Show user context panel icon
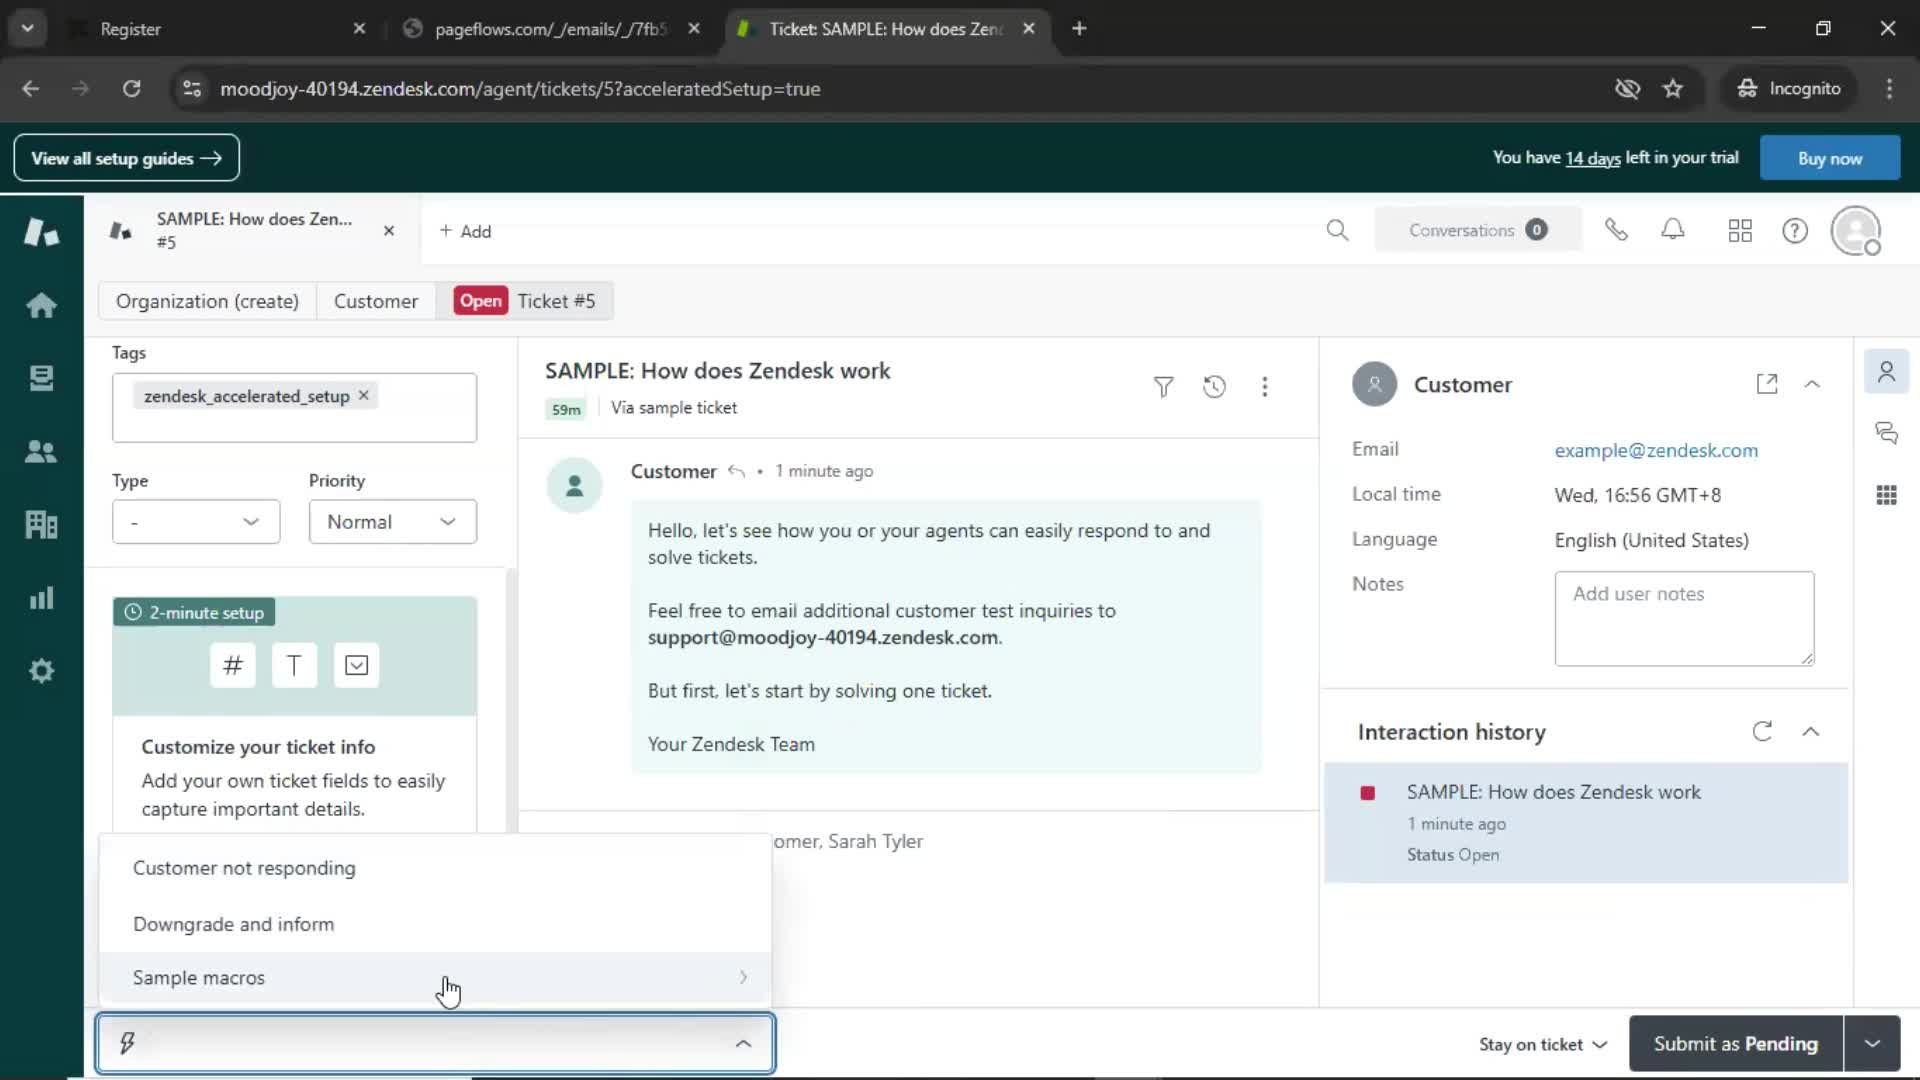1920x1080 pixels. (x=1887, y=372)
